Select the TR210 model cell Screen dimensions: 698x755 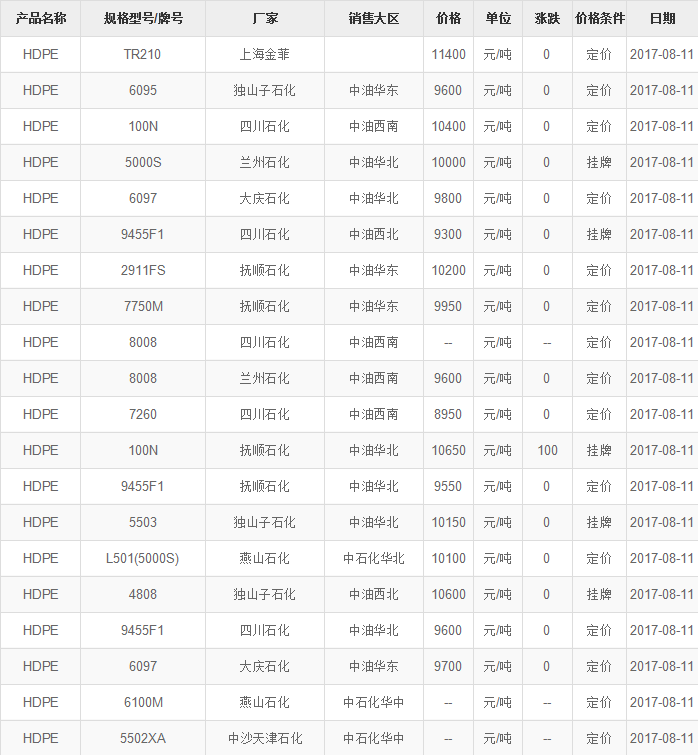(142, 54)
